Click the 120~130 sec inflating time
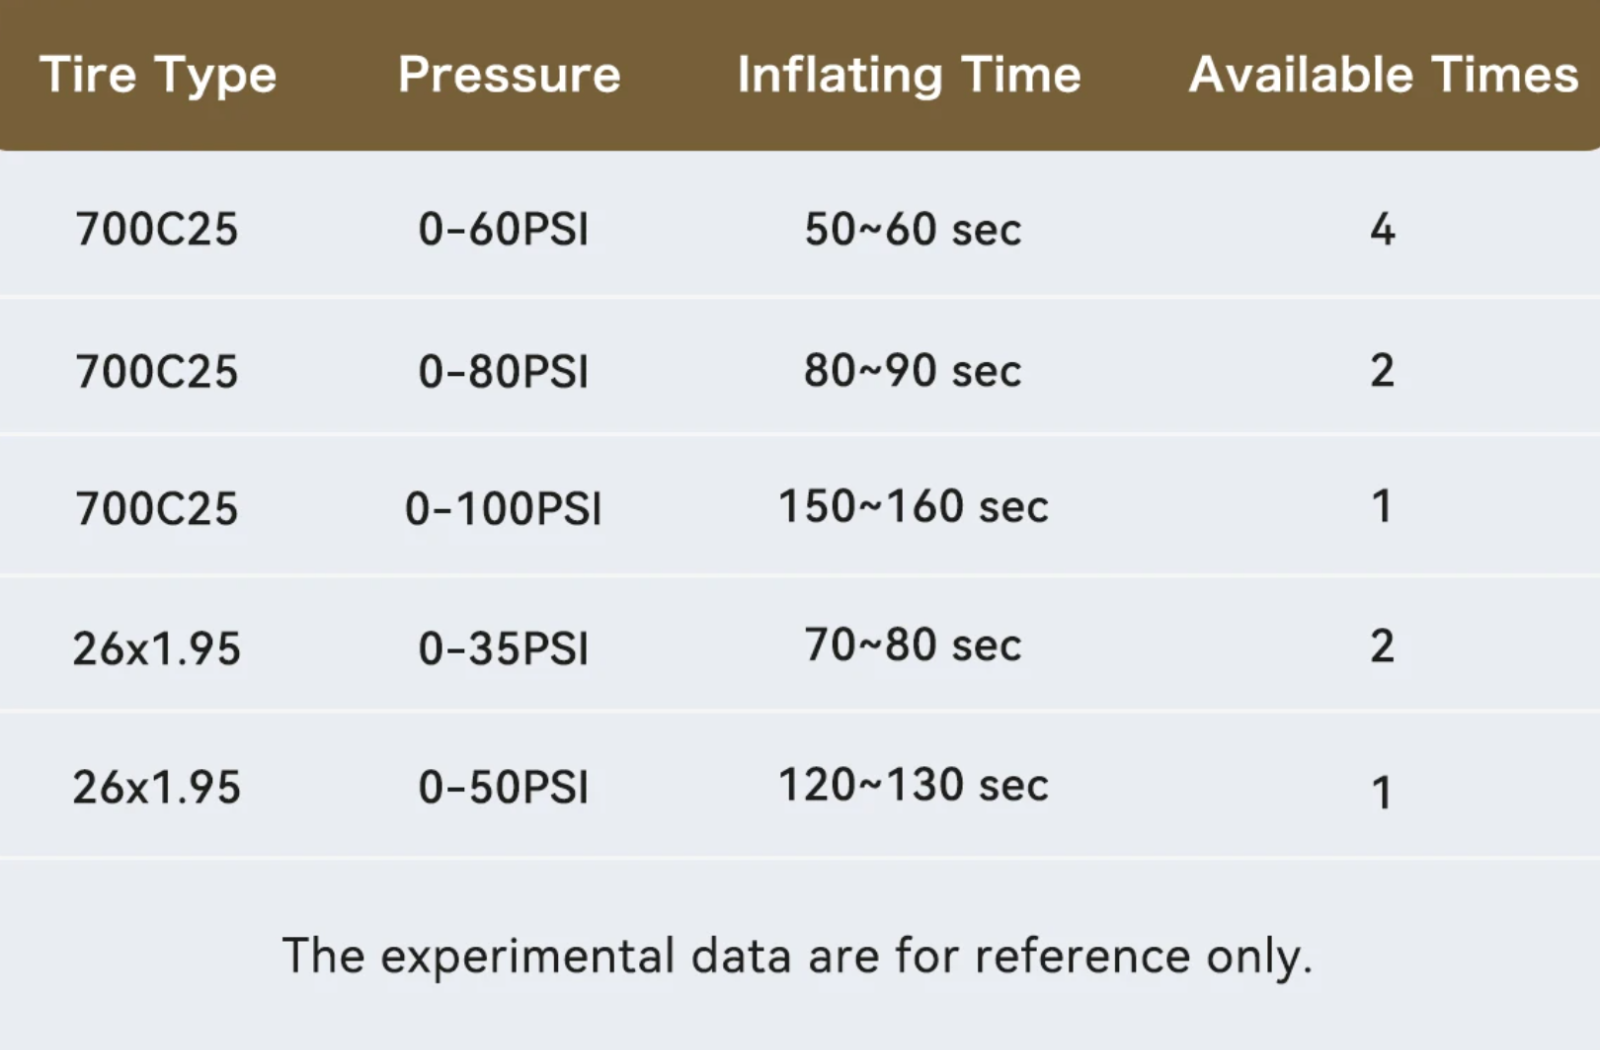 point(913,785)
